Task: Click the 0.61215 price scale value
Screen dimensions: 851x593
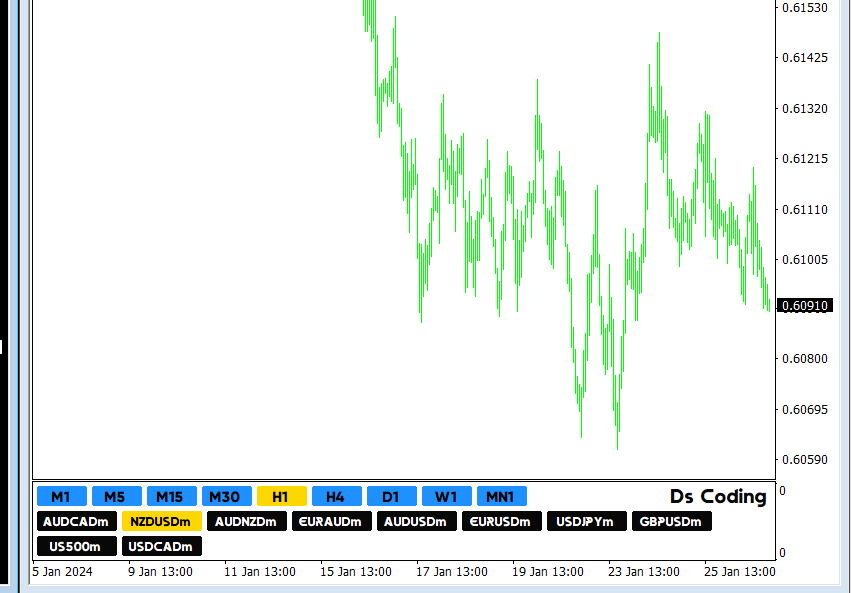Action: click(805, 158)
